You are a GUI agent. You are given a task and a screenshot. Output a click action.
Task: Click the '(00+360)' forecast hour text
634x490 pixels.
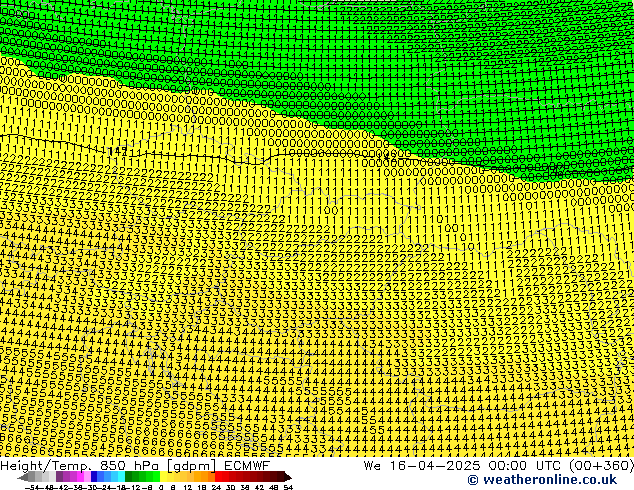pyautogui.click(x=601, y=466)
